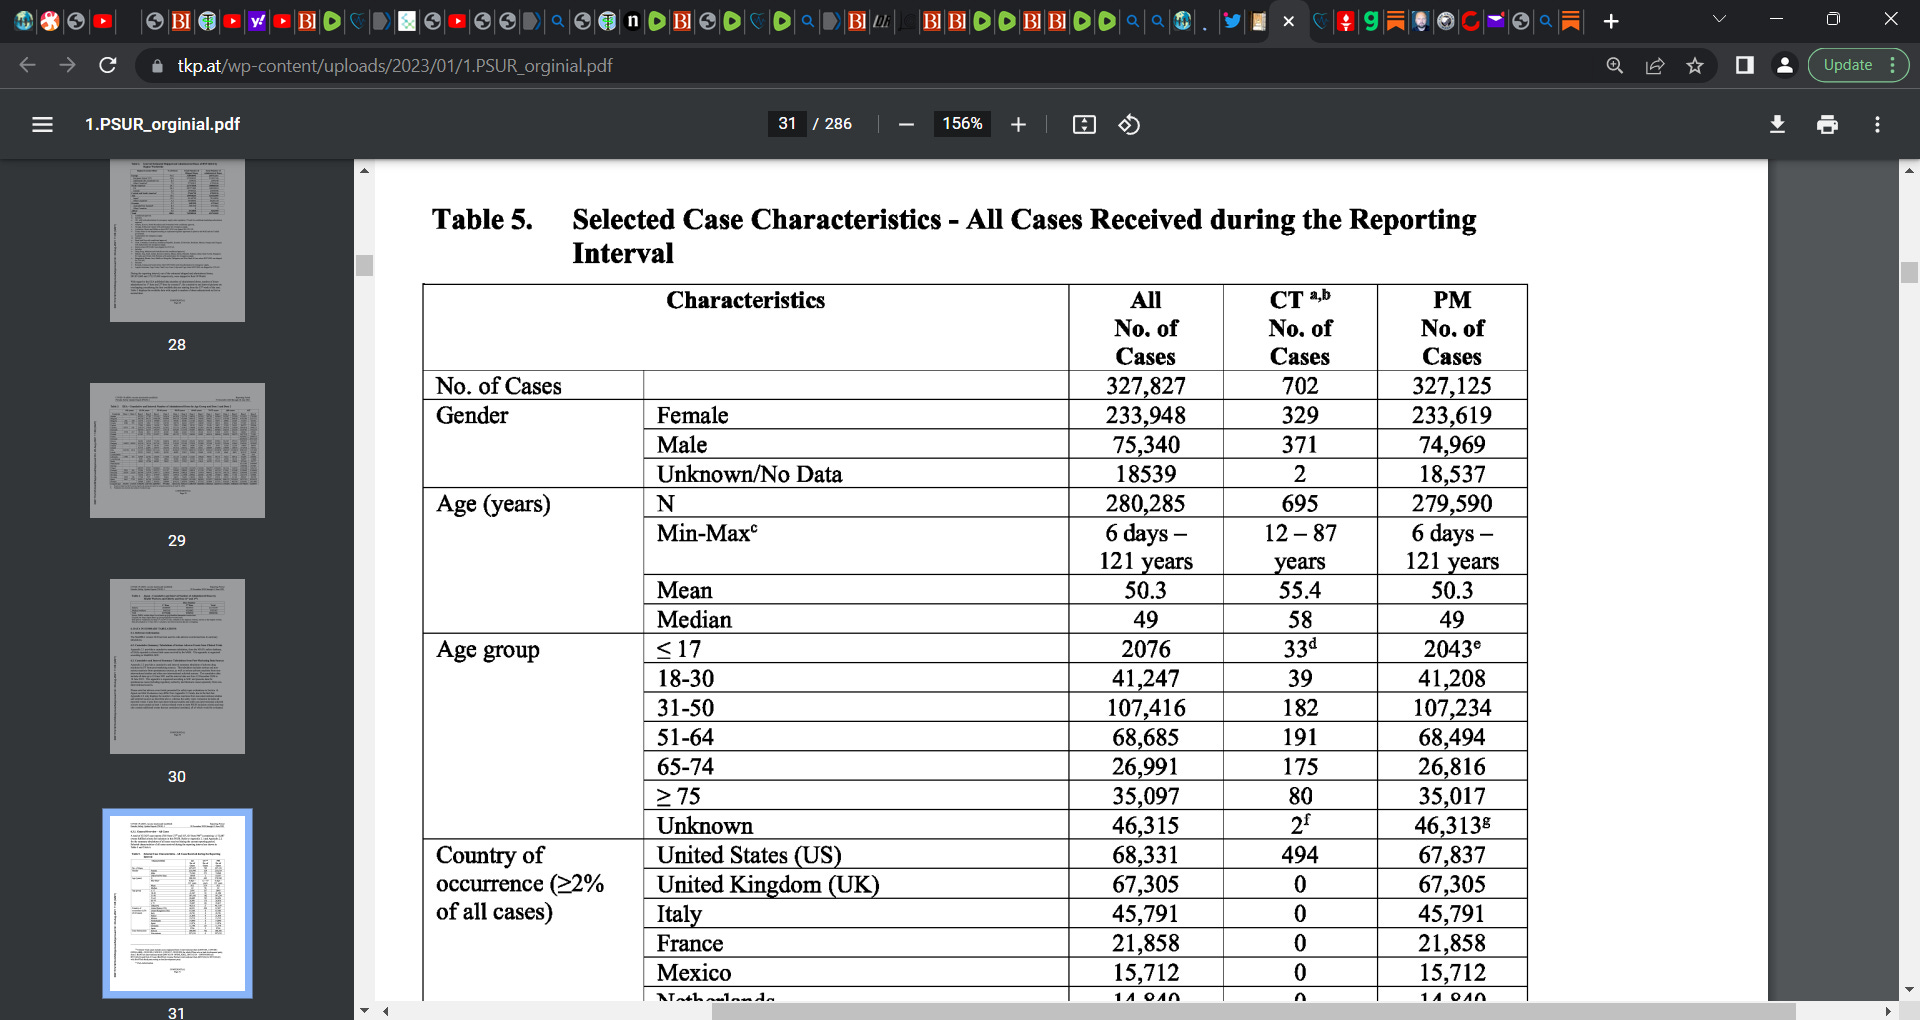1920x1020 pixels.
Task: Click the 'Characteristics' column header
Action: (746, 300)
